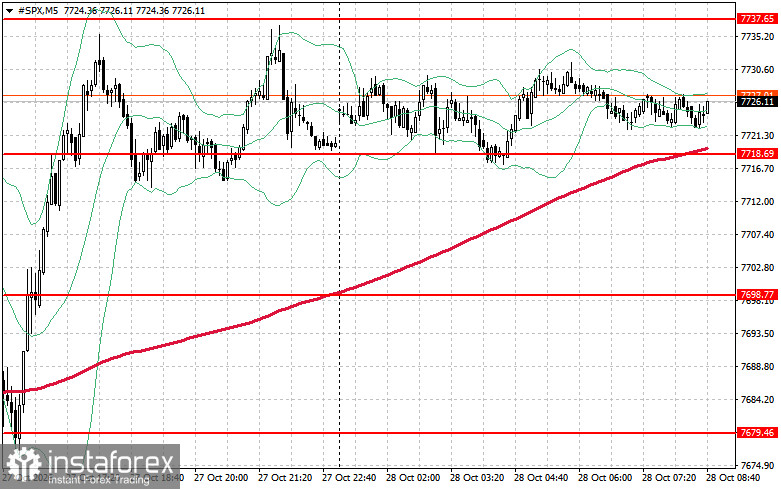Click the 27 Oct 22:40 time label
This screenshot has height=489, width=781.
pos(349,478)
